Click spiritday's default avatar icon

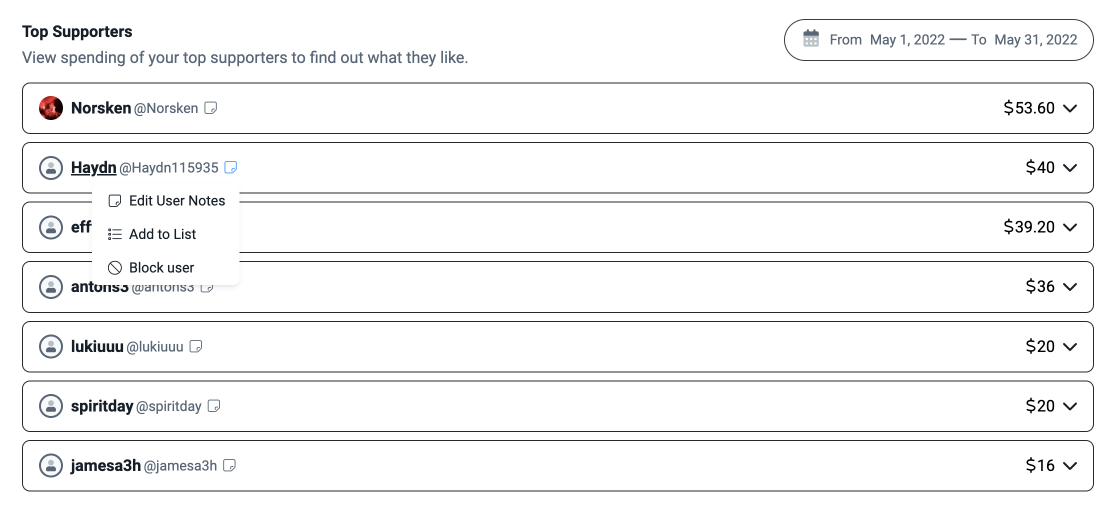coord(50,406)
